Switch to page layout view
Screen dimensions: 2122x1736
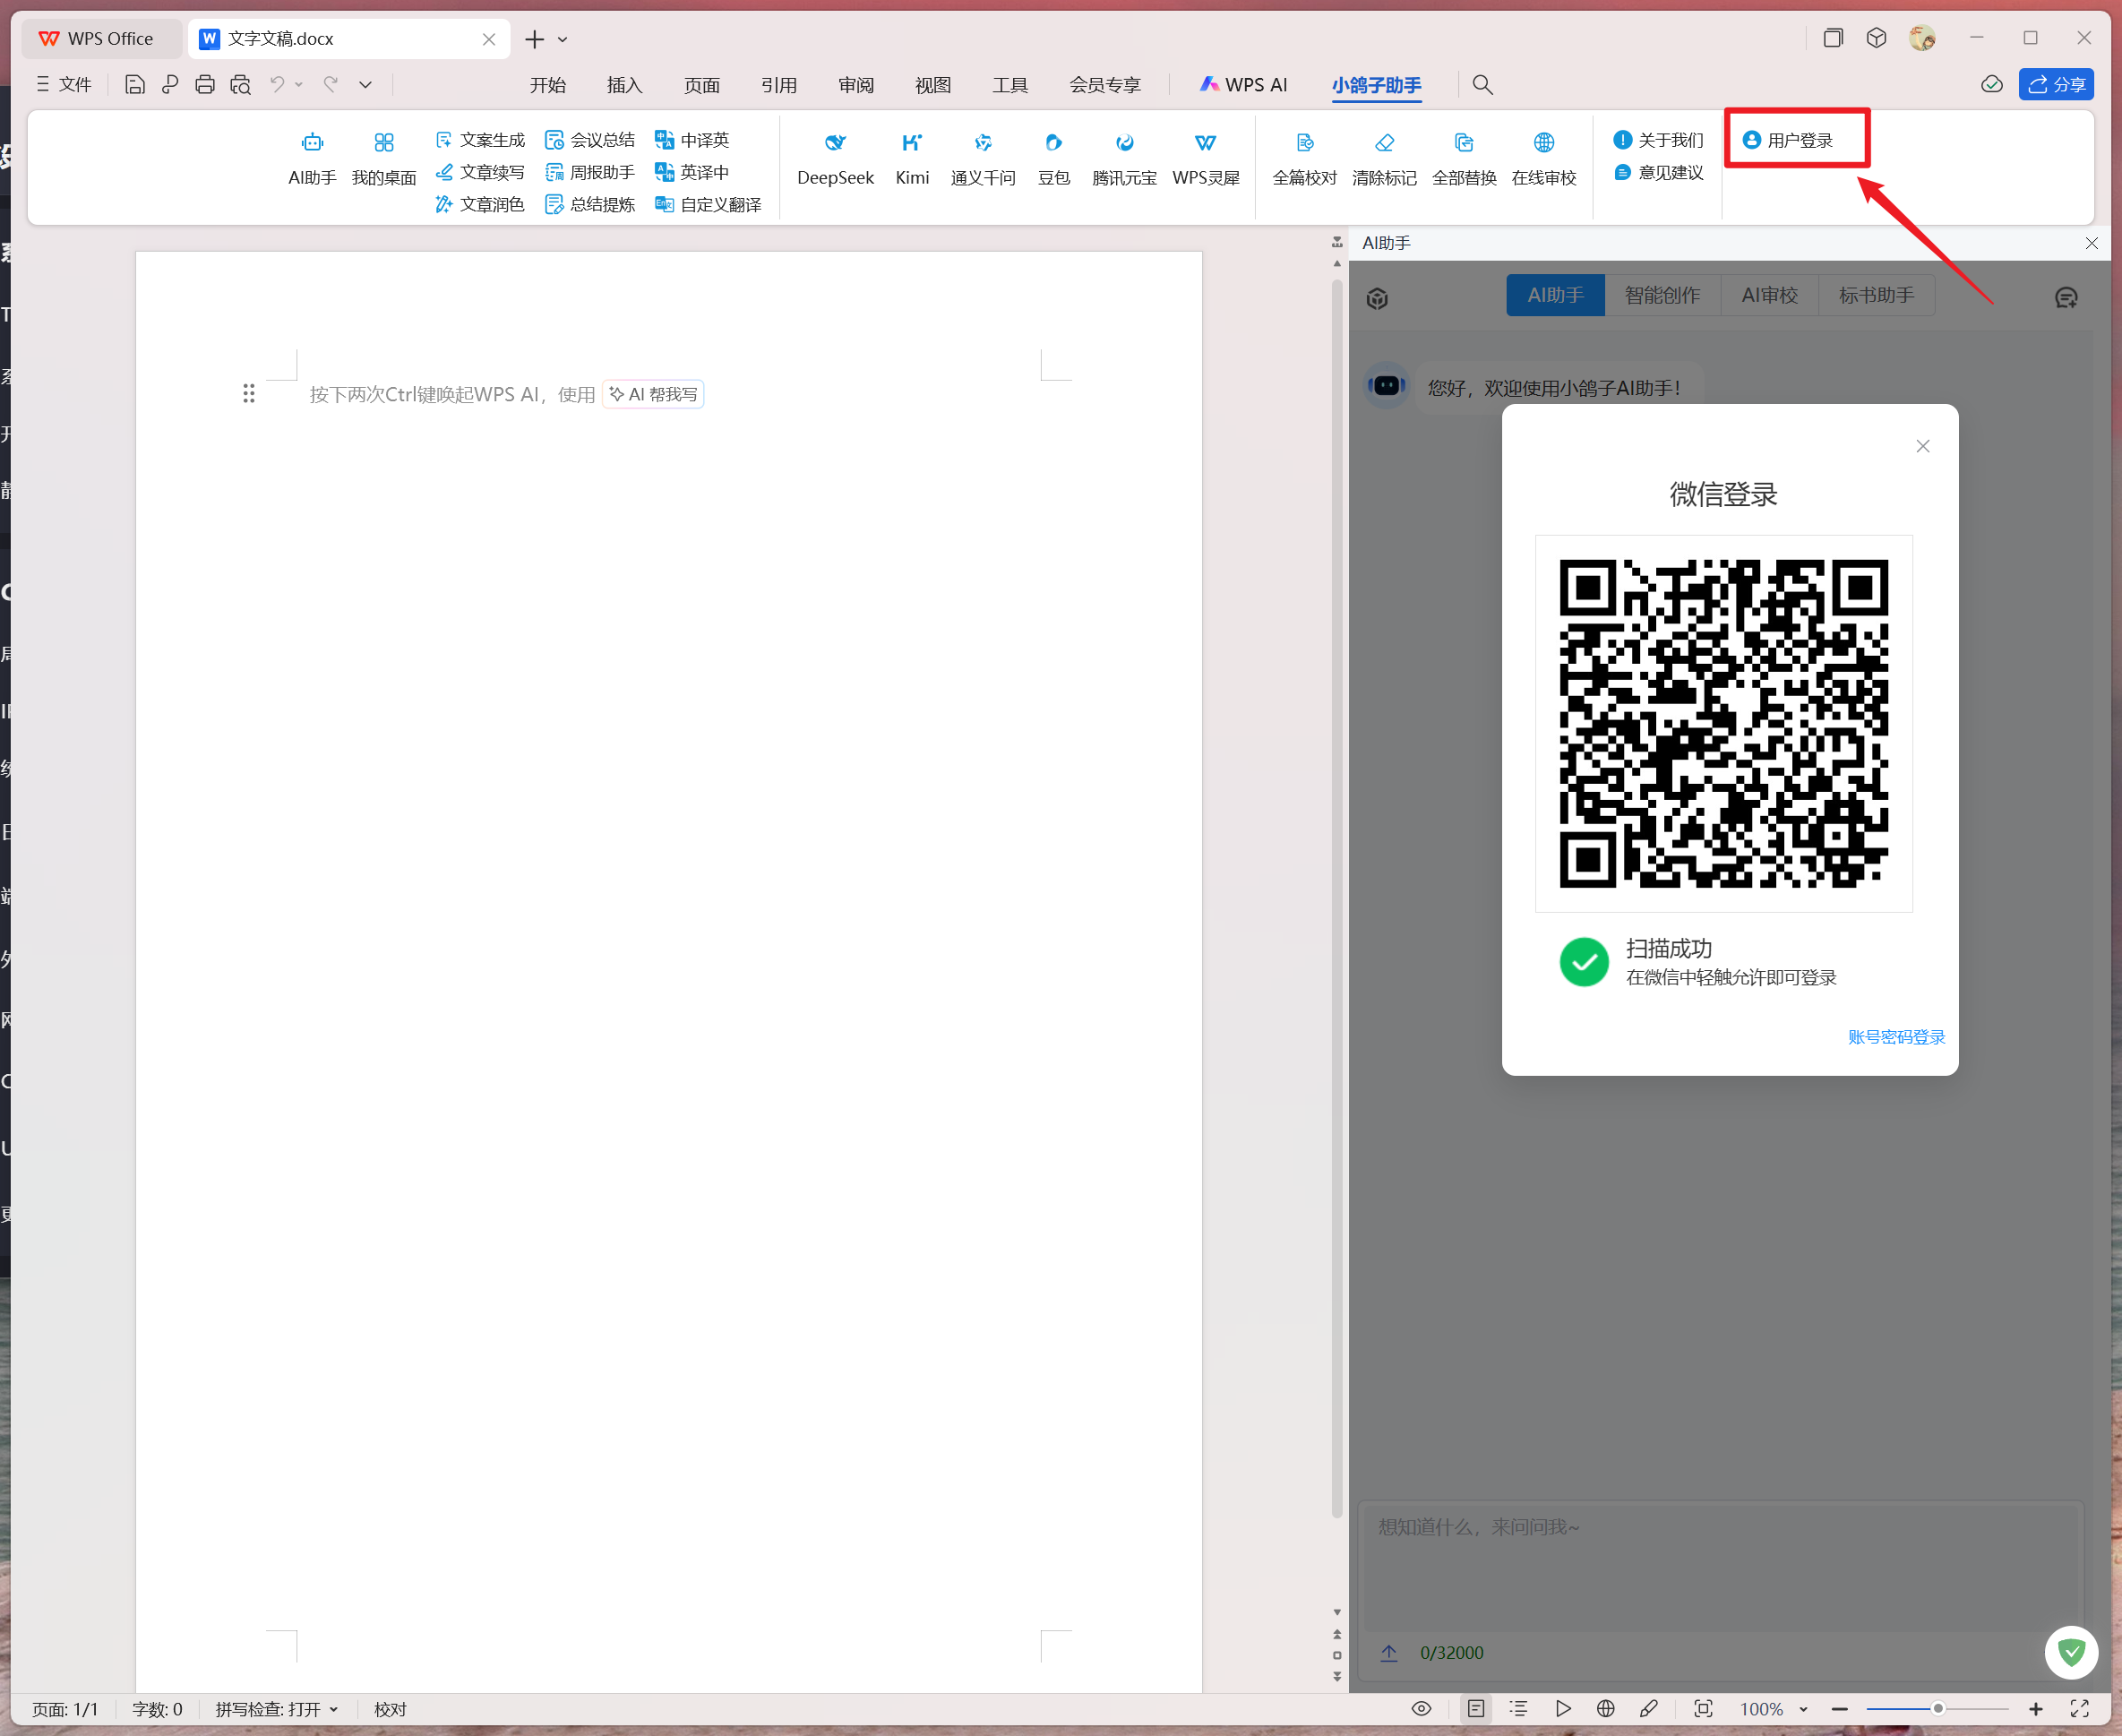tap(1475, 1709)
